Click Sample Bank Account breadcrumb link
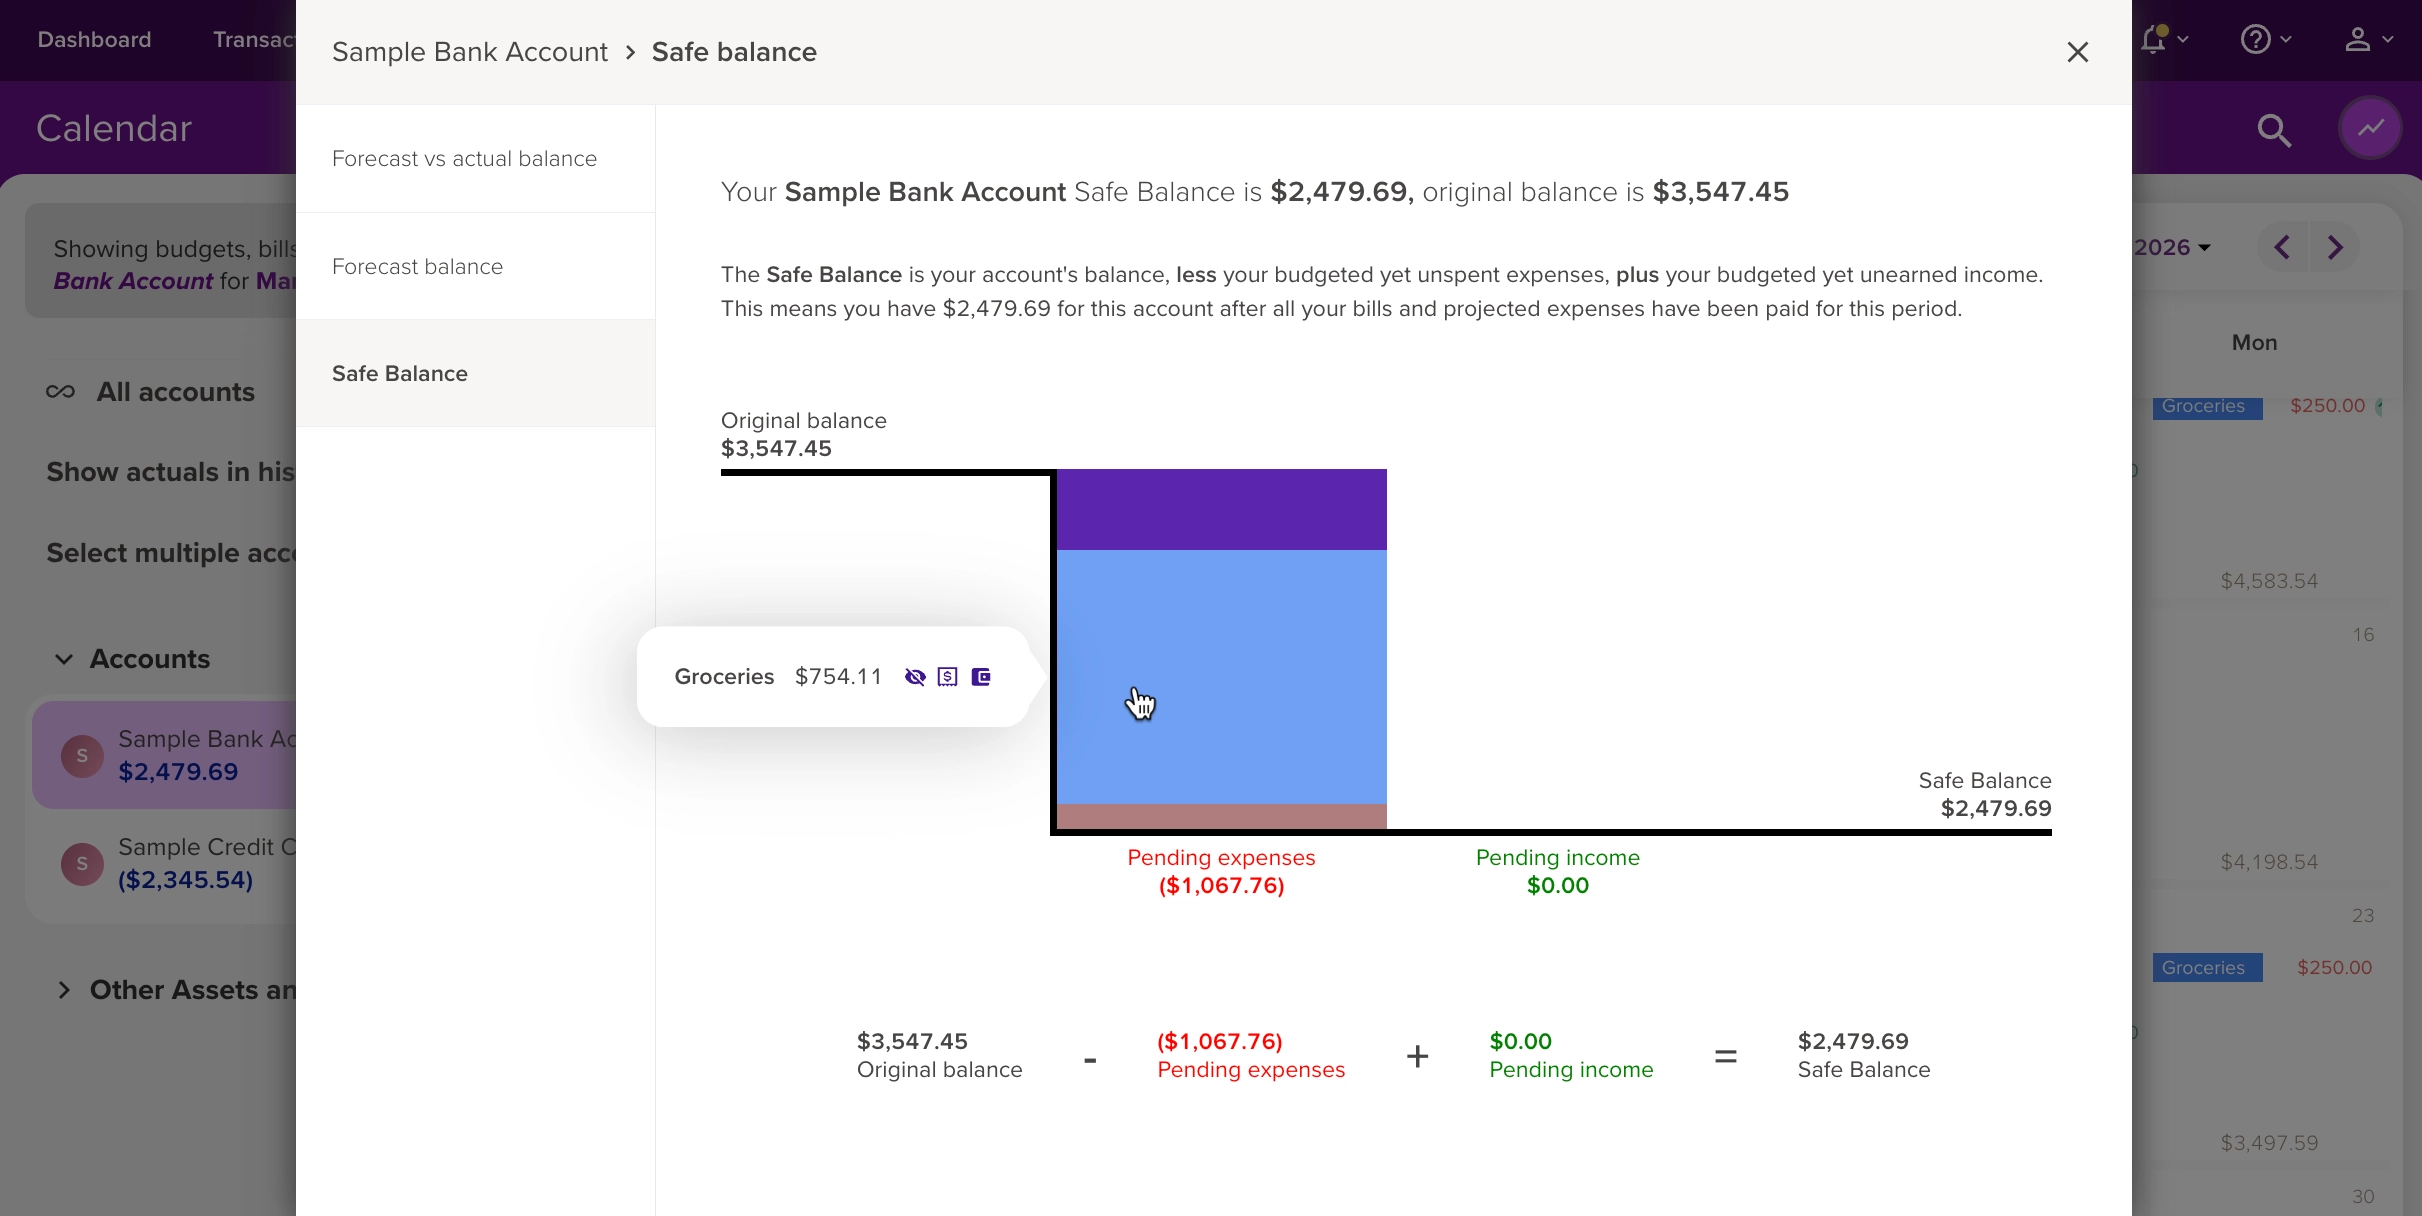This screenshot has height=1216, width=2422. pyautogui.click(x=469, y=52)
